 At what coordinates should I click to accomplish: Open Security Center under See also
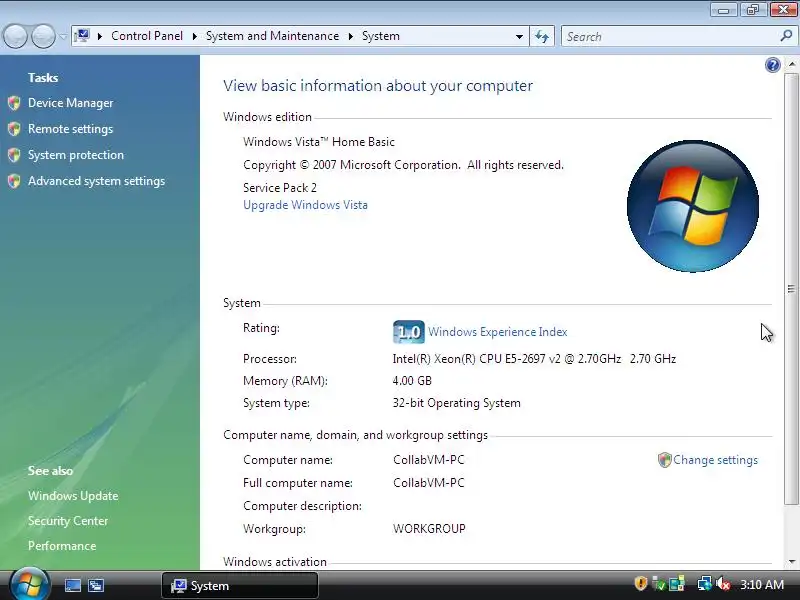[68, 521]
